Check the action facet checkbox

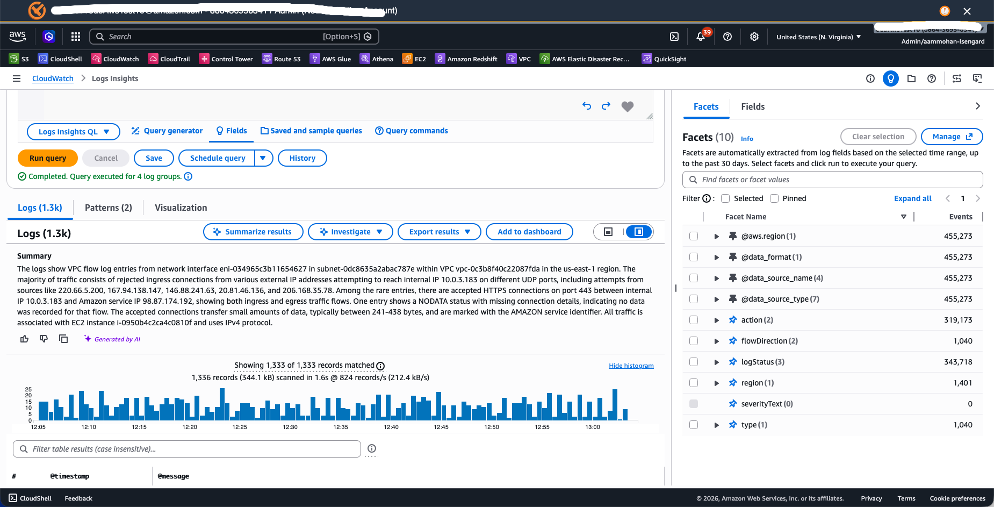coord(694,320)
